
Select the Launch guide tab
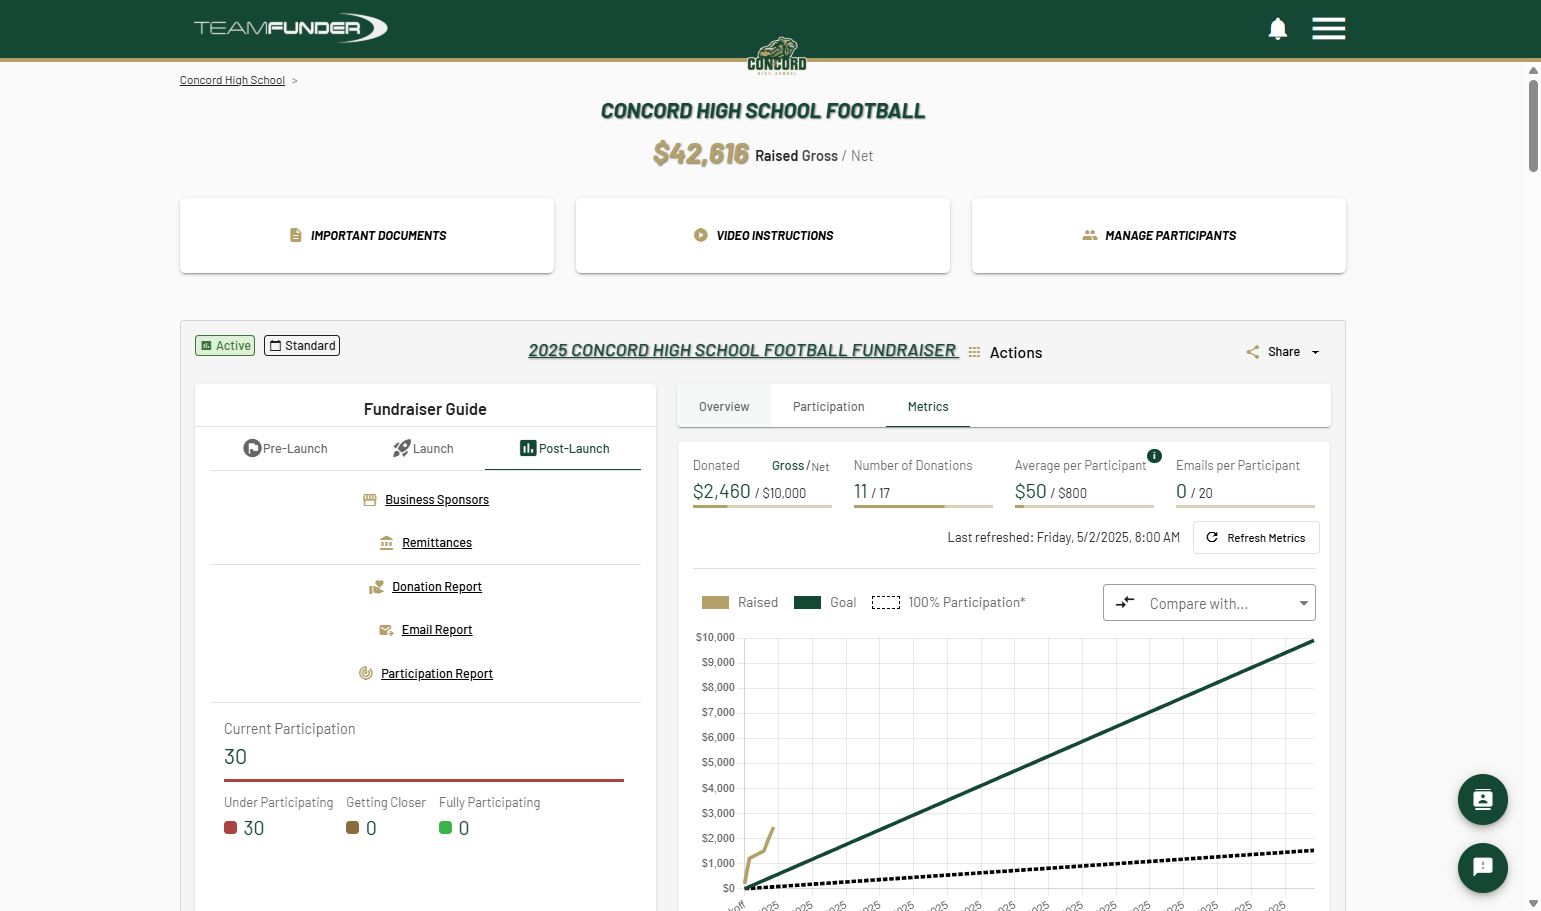(x=423, y=449)
